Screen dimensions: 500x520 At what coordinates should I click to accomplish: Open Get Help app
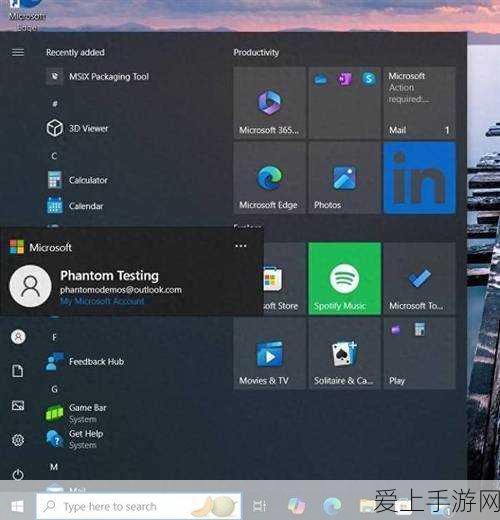(75, 439)
